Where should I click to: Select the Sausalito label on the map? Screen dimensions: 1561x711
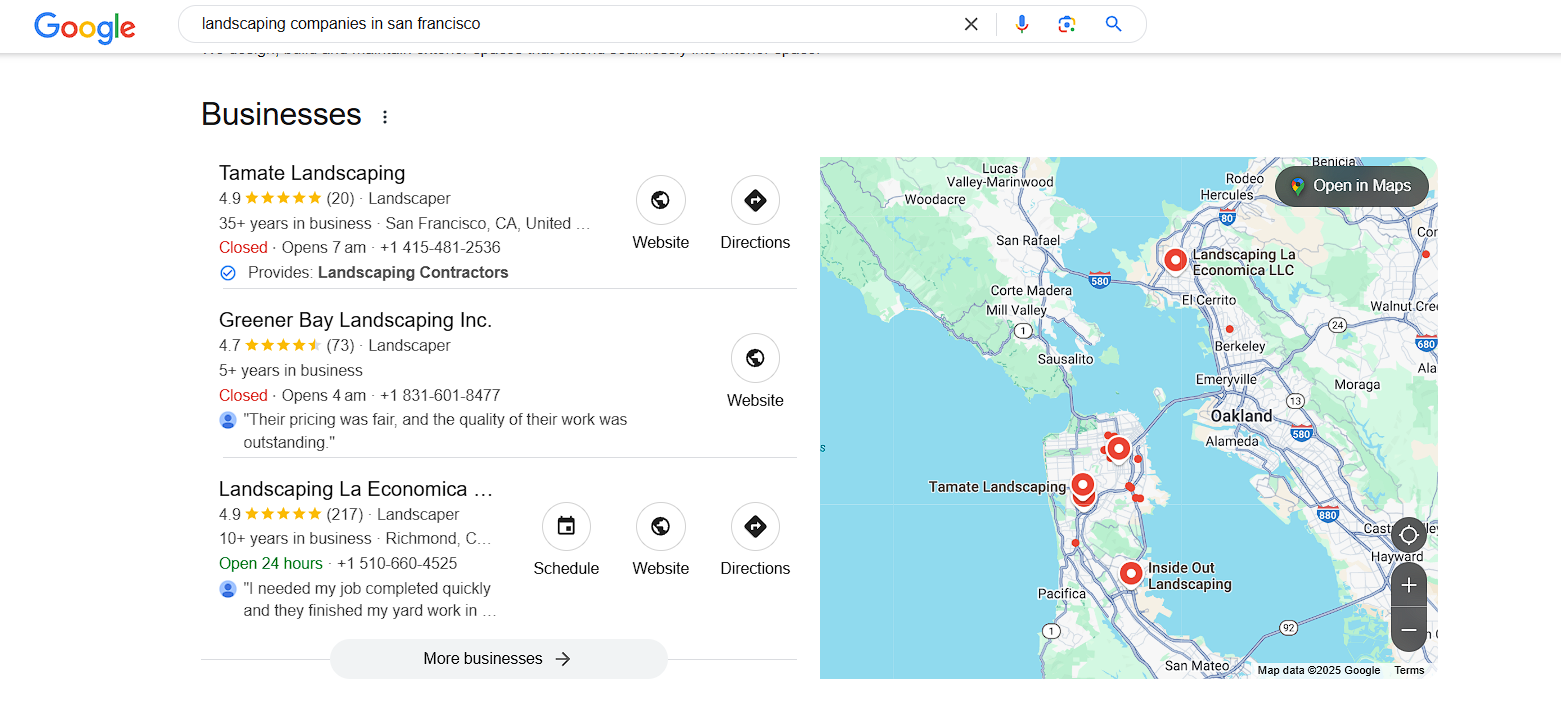point(1067,359)
